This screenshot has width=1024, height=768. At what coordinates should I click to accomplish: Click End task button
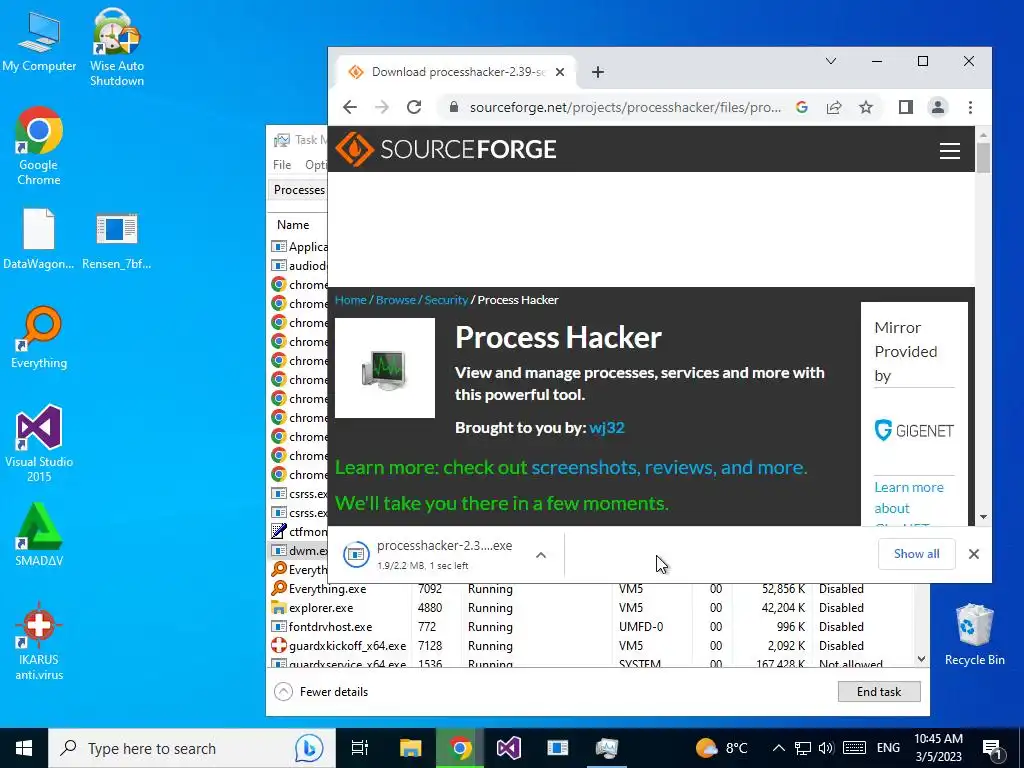click(879, 692)
